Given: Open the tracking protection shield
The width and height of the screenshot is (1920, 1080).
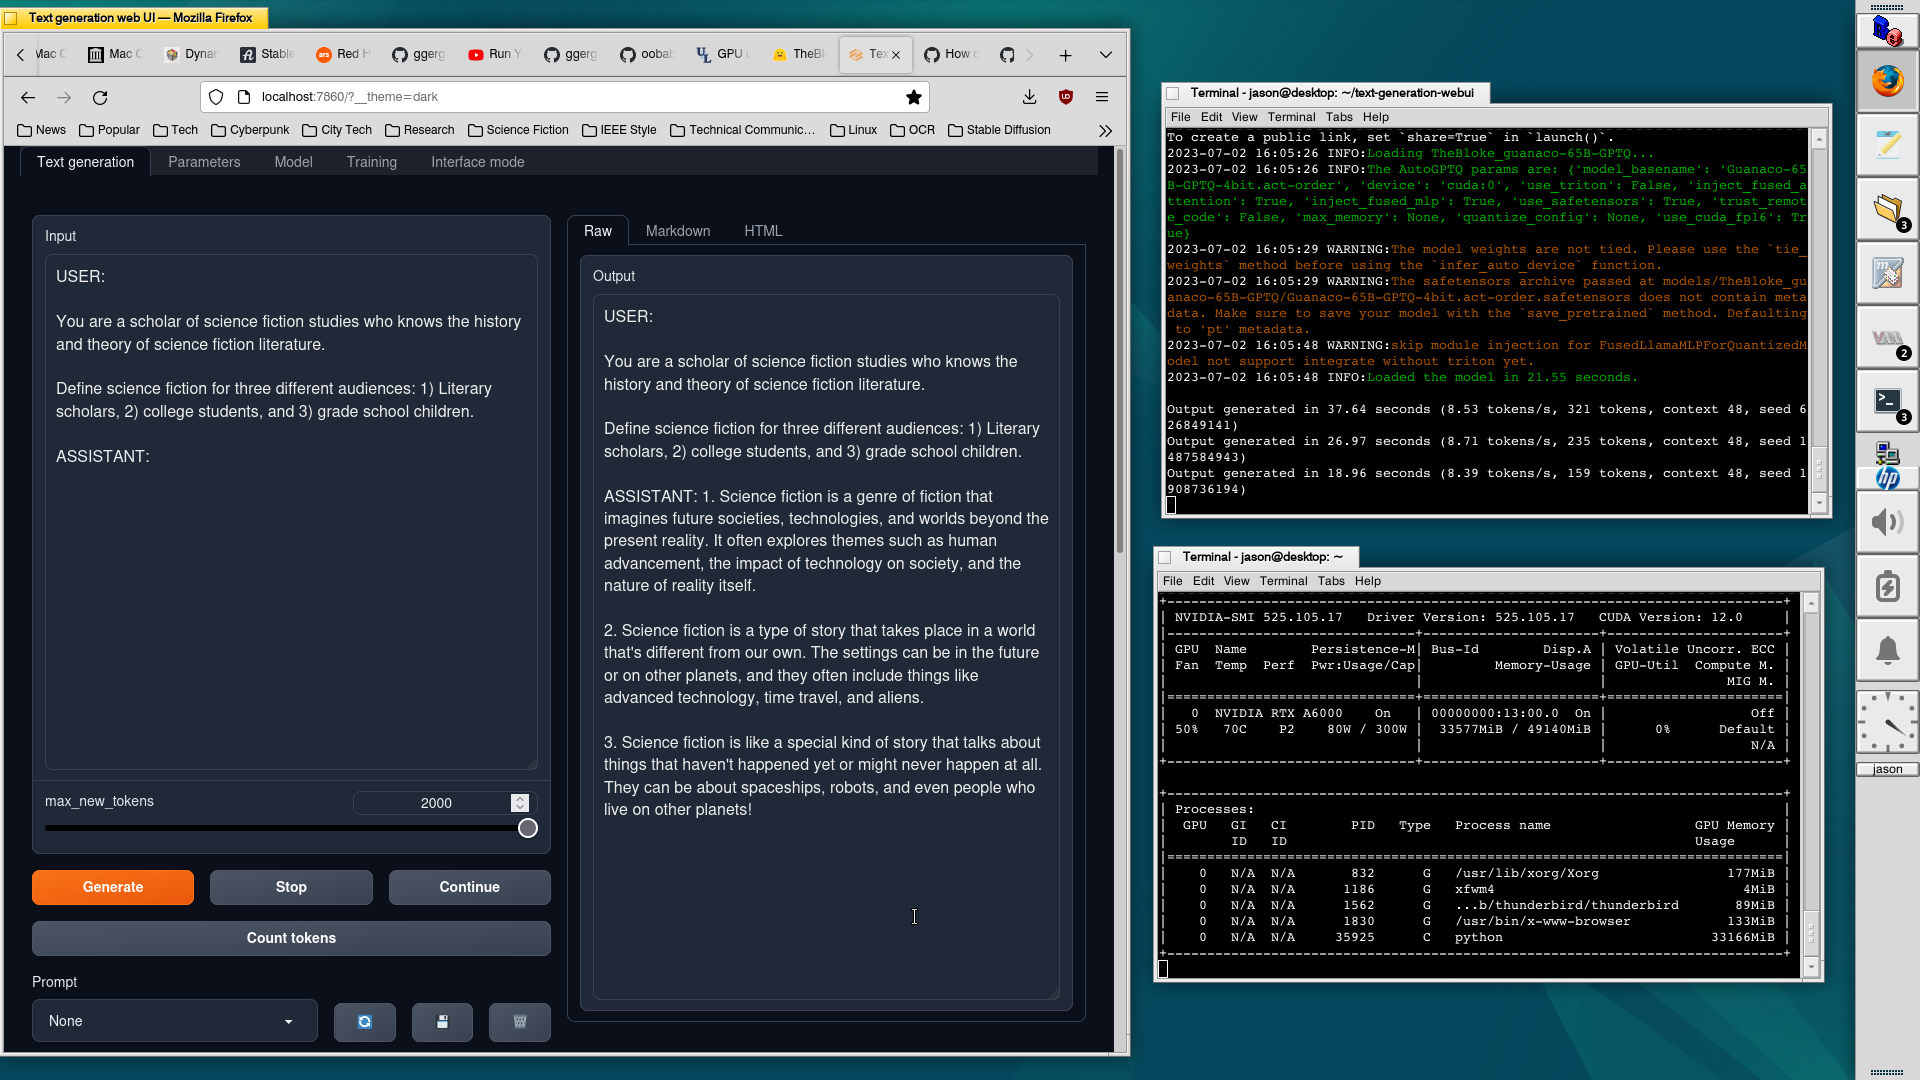Looking at the screenshot, I should click(216, 97).
